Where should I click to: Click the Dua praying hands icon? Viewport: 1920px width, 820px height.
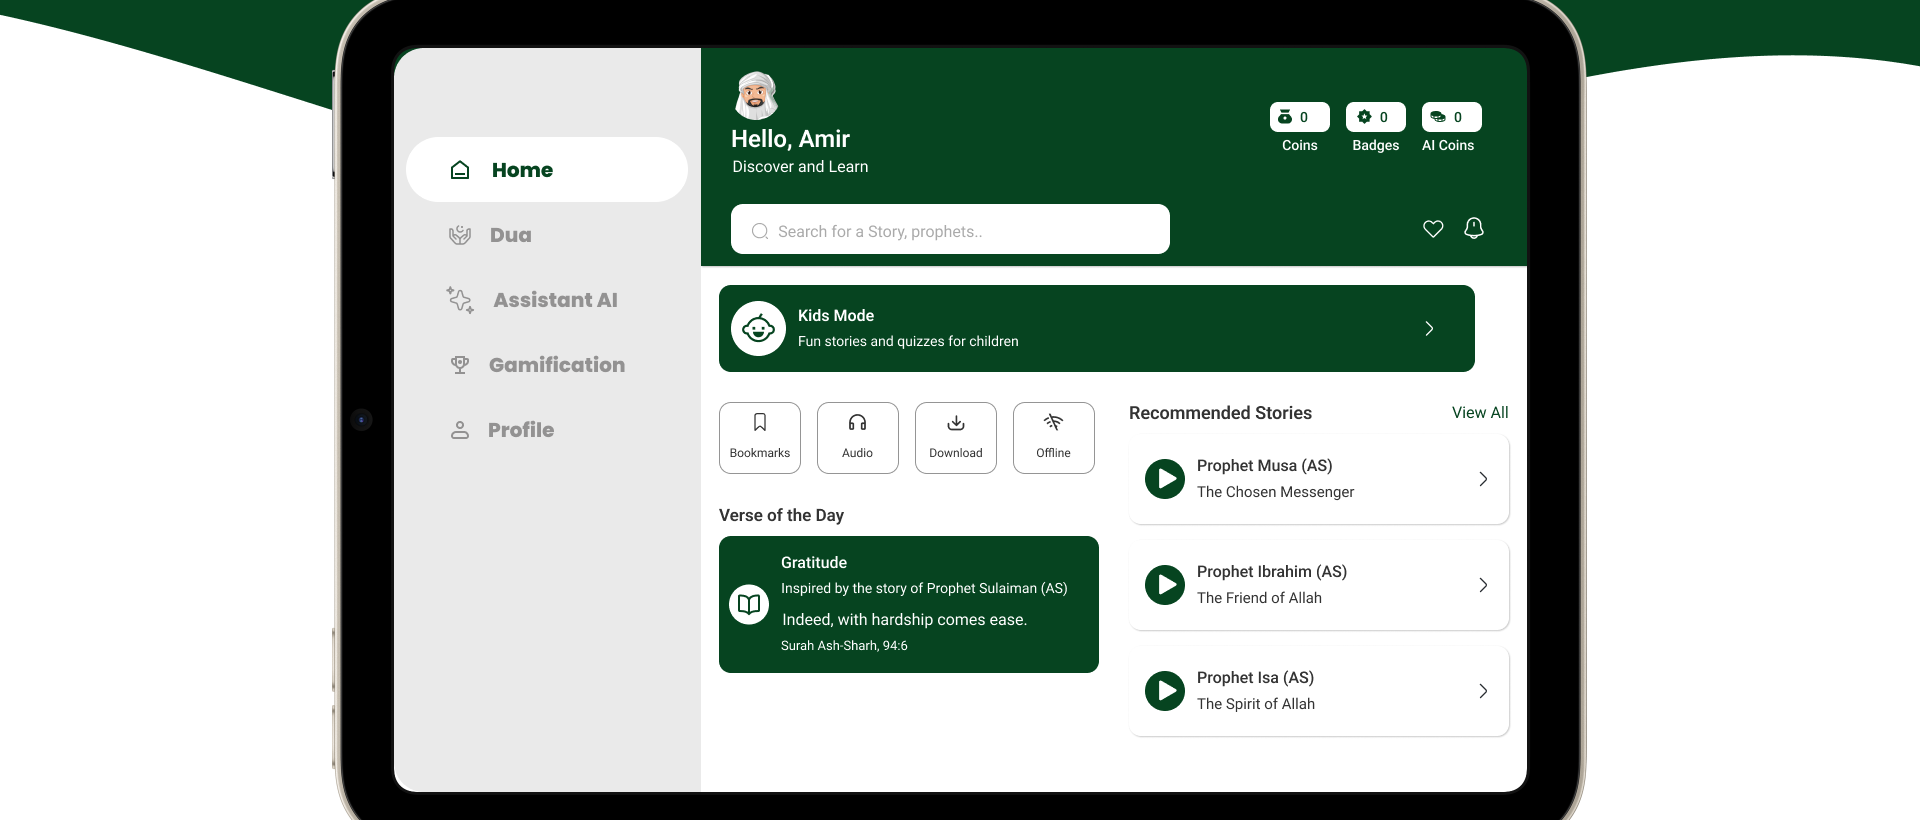(460, 235)
